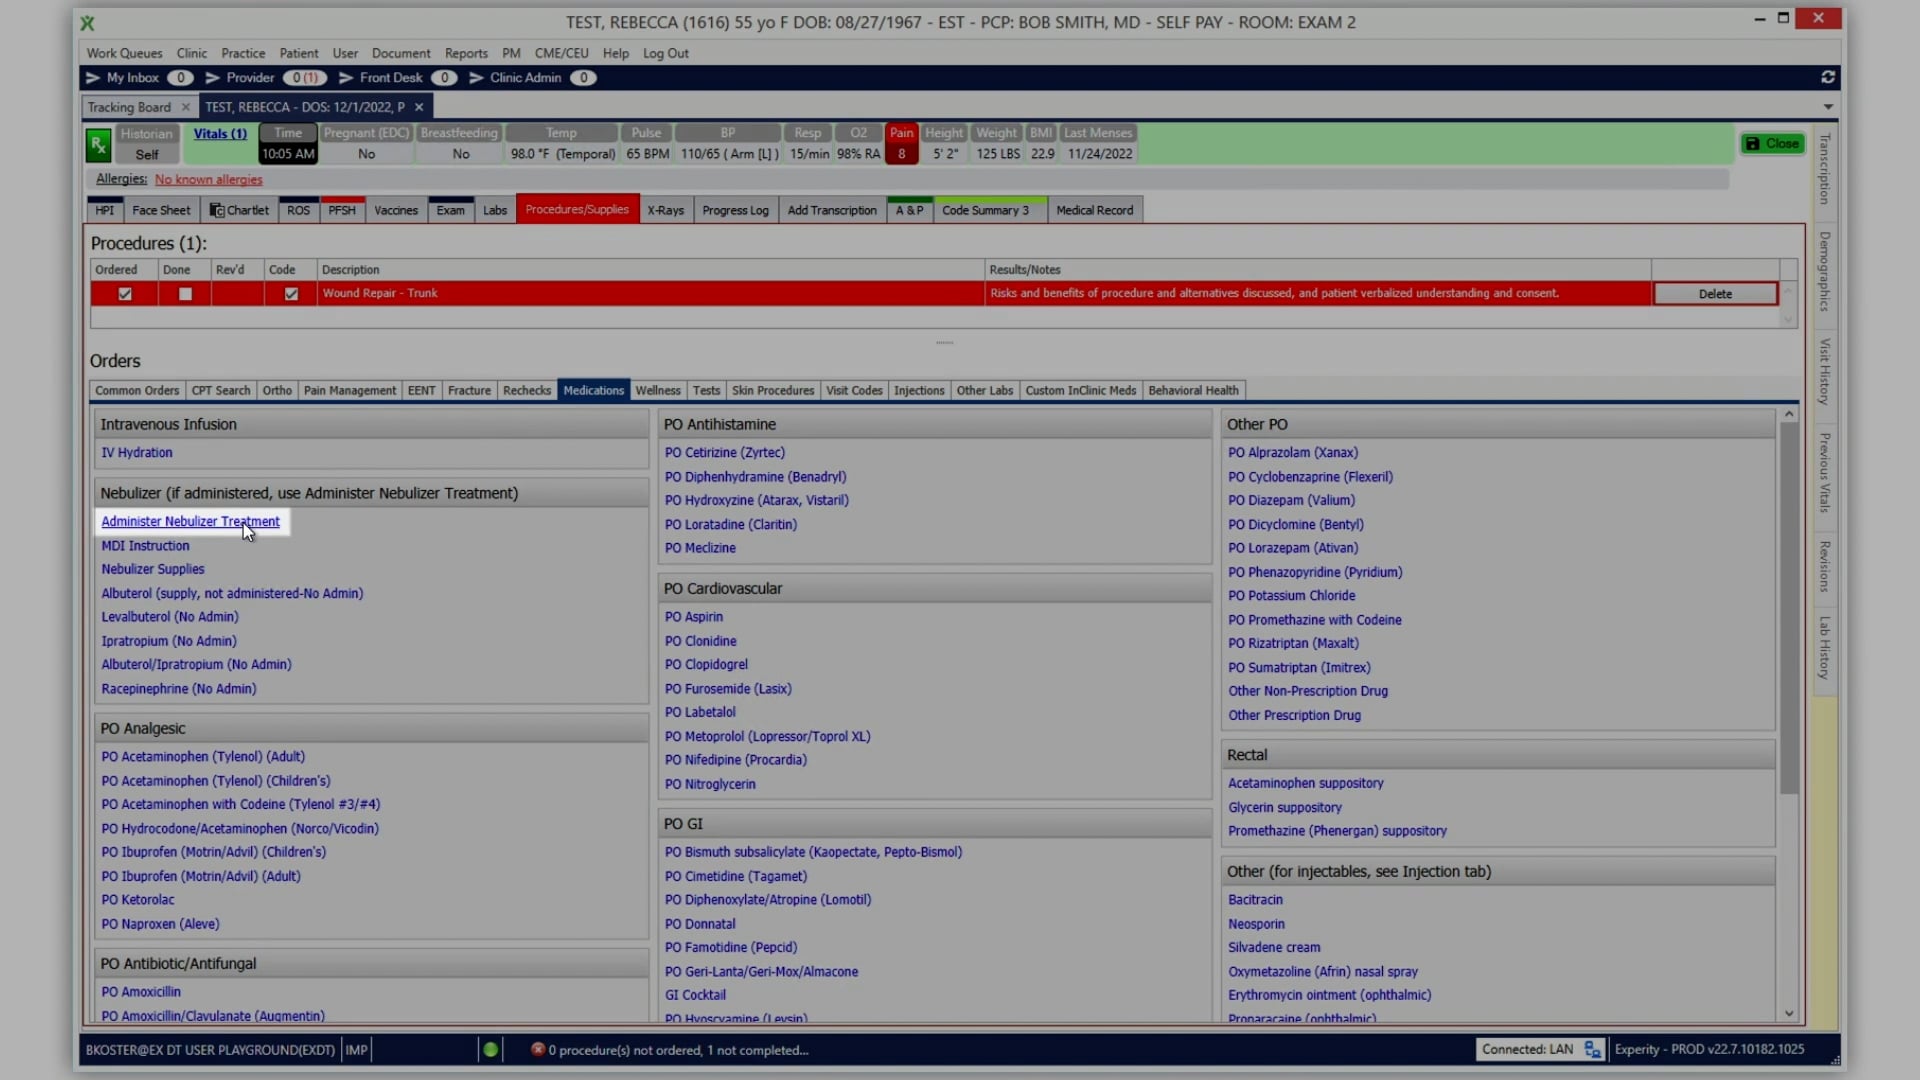1920x1080 pixels.
Task: Click the LAN connection icon in status bar
Action: pyautogui.click(x=1592, y=1049)
